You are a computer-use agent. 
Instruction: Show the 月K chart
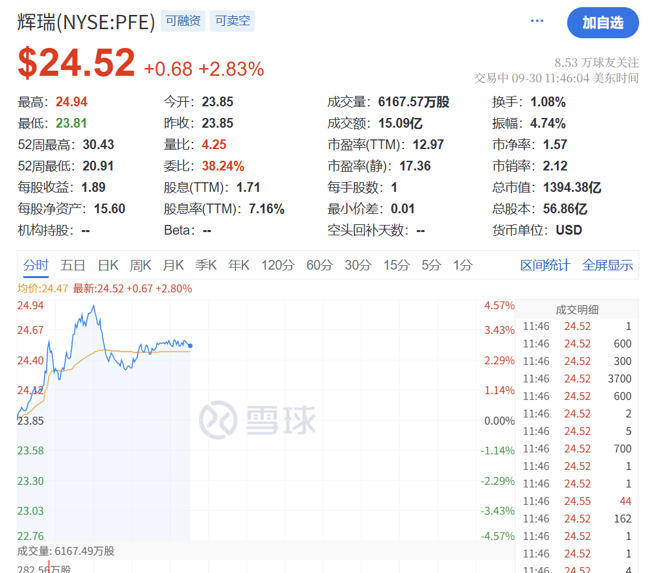point(174,265)
